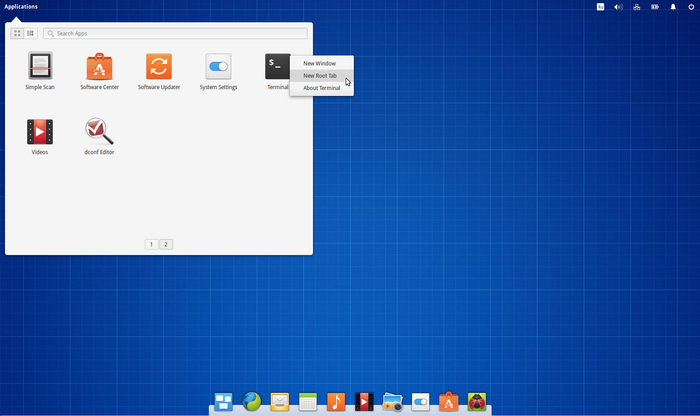
Task: Choose New Root Tab menu entry
Action: [320, 76]
